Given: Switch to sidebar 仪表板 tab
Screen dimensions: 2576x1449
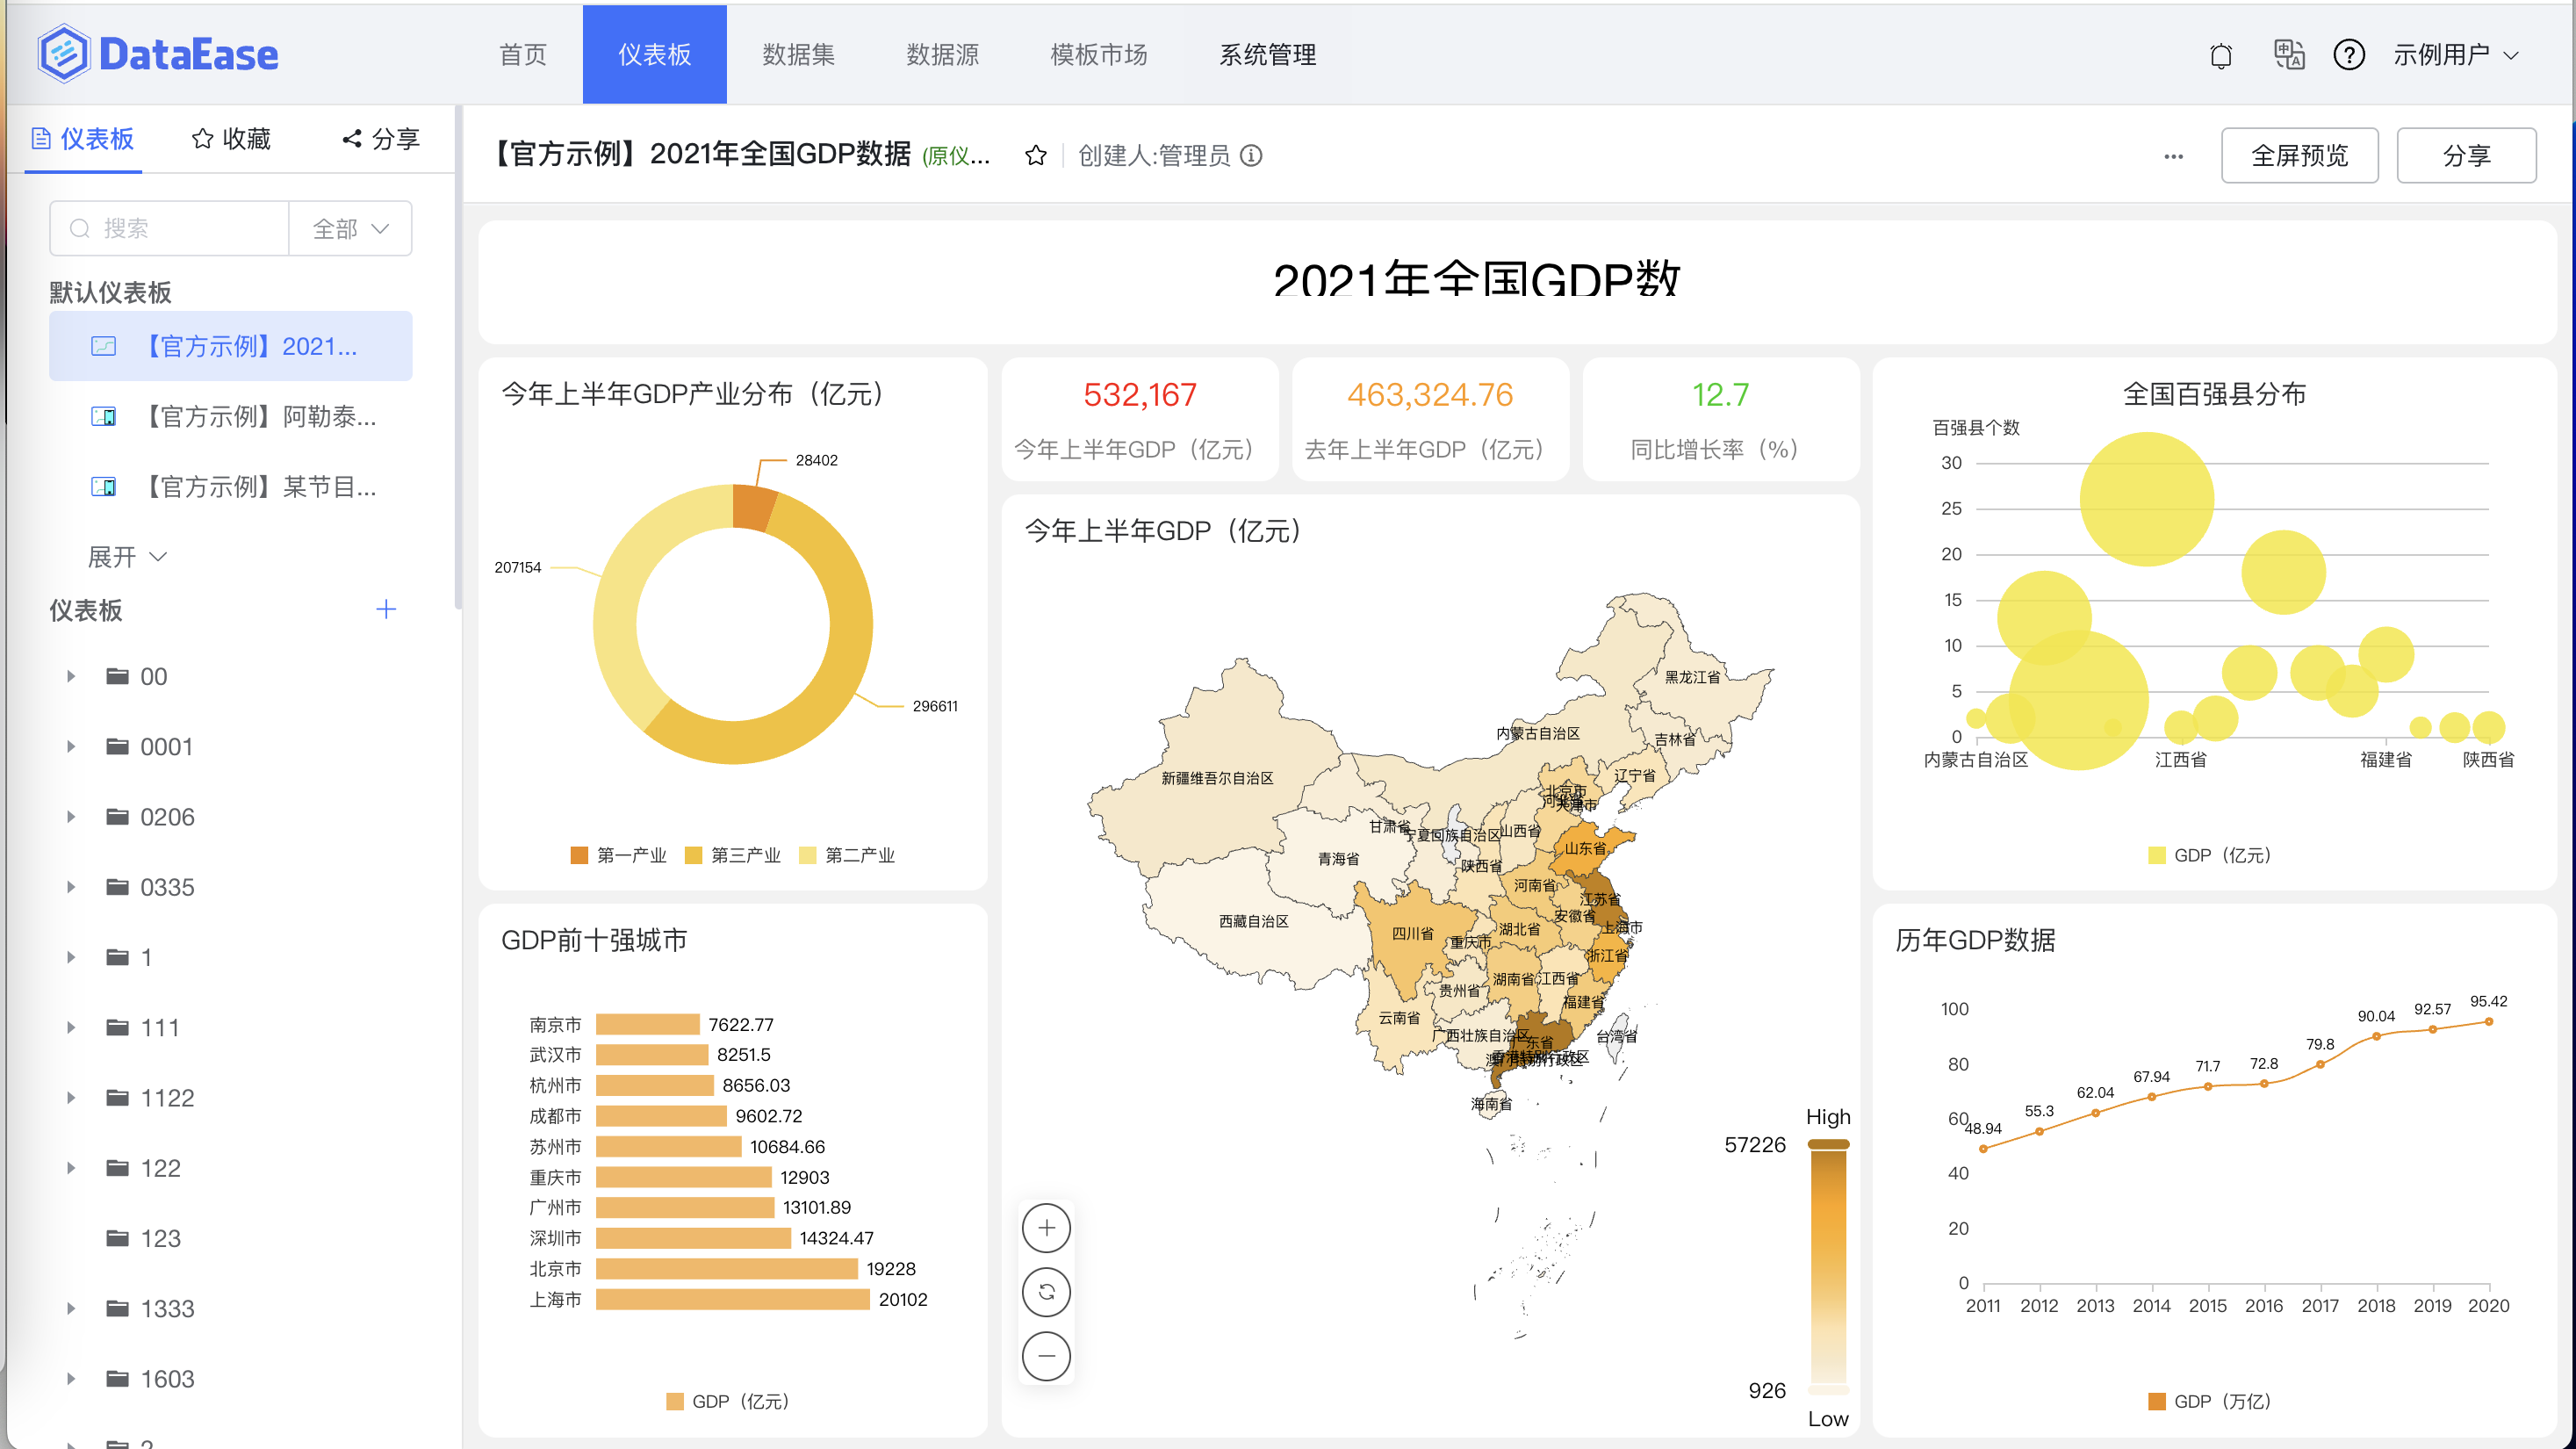Looking at the screenshot, I should point(83,139).
